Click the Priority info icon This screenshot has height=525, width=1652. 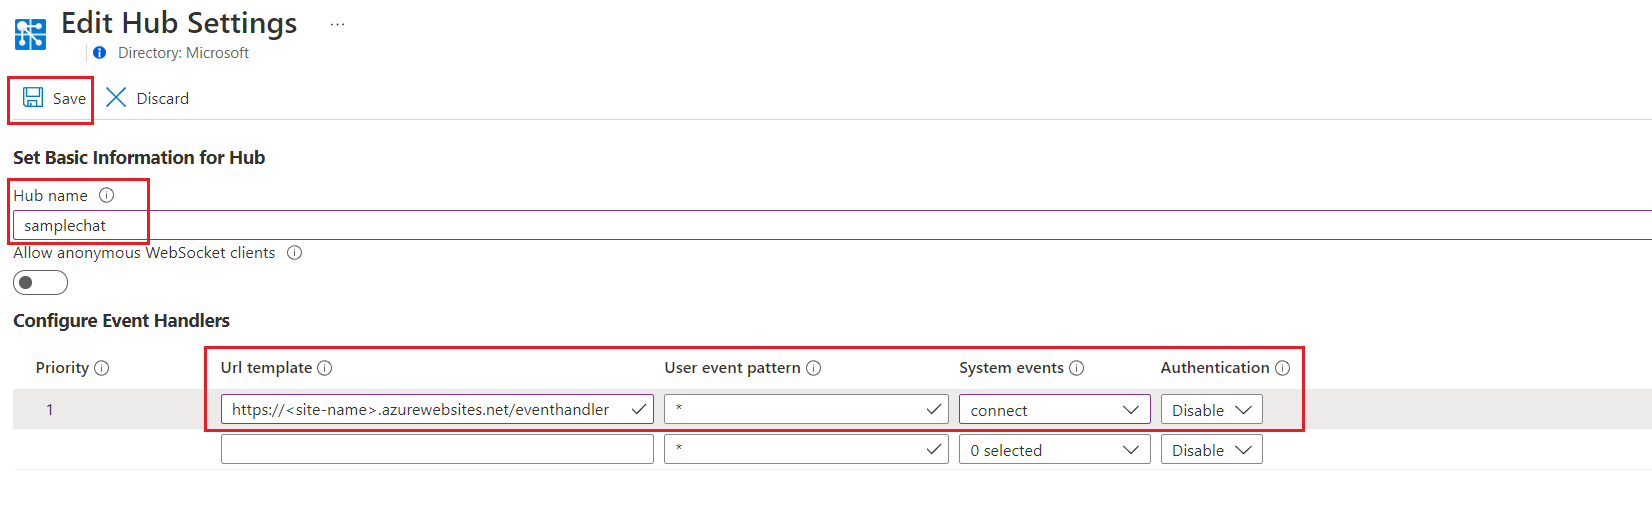pos(102,368)
